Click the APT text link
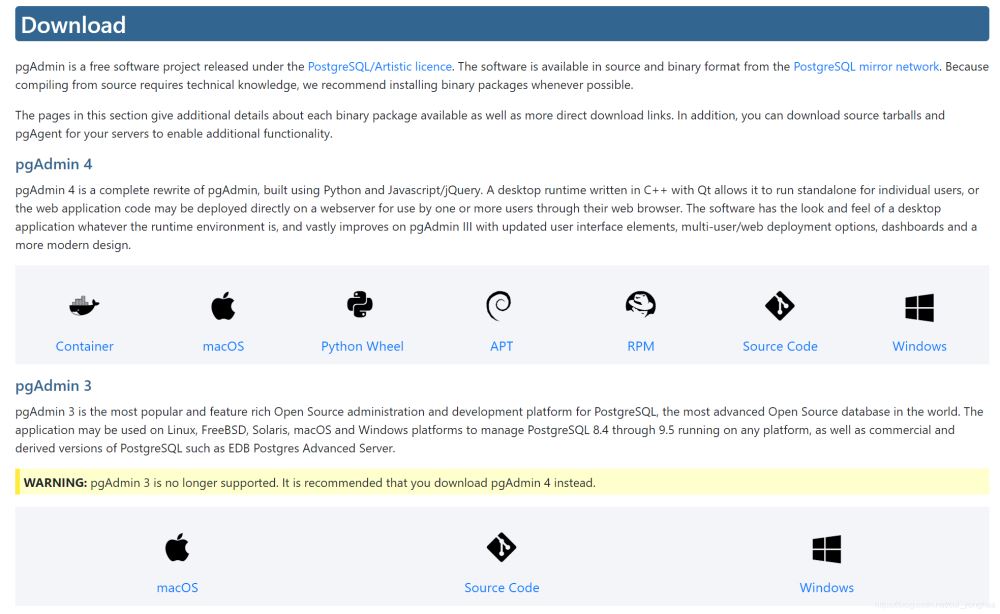The width and height of the screenshot is (1000, 614). 501,346
